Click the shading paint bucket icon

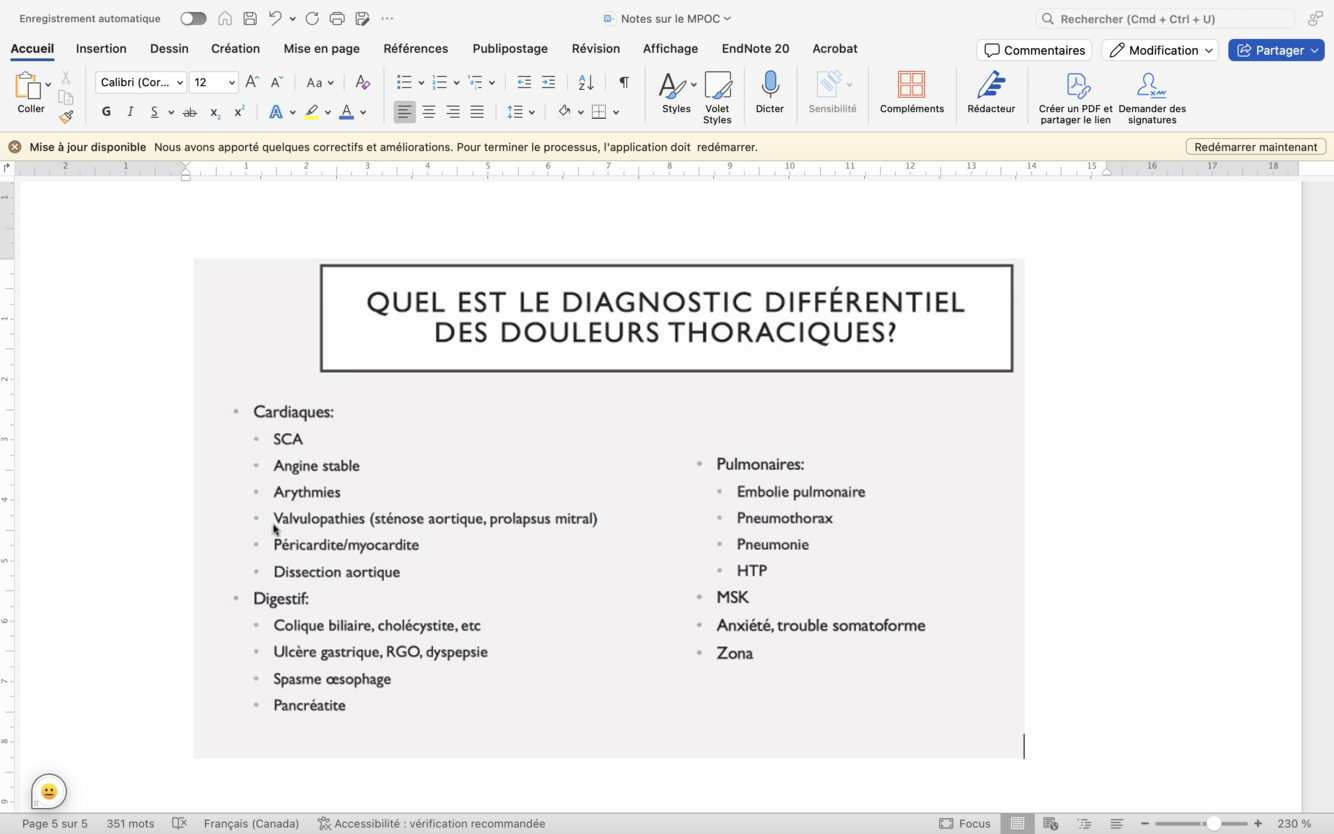coord(564,112)
